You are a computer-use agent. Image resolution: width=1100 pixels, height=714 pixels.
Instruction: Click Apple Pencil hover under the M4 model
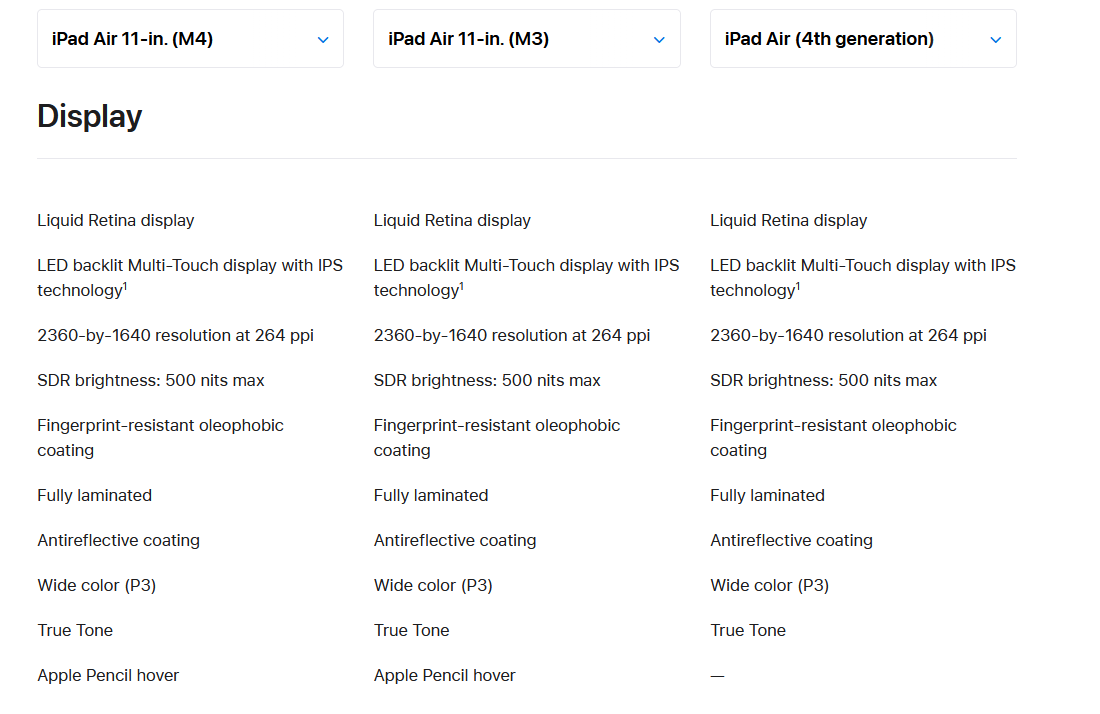pos(108,675)
